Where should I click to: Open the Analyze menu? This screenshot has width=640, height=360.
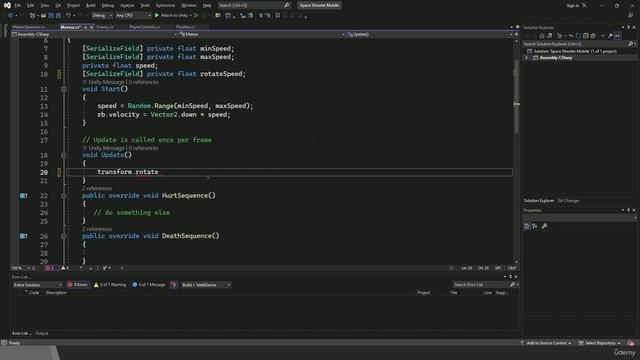click(x=127, y=5)
